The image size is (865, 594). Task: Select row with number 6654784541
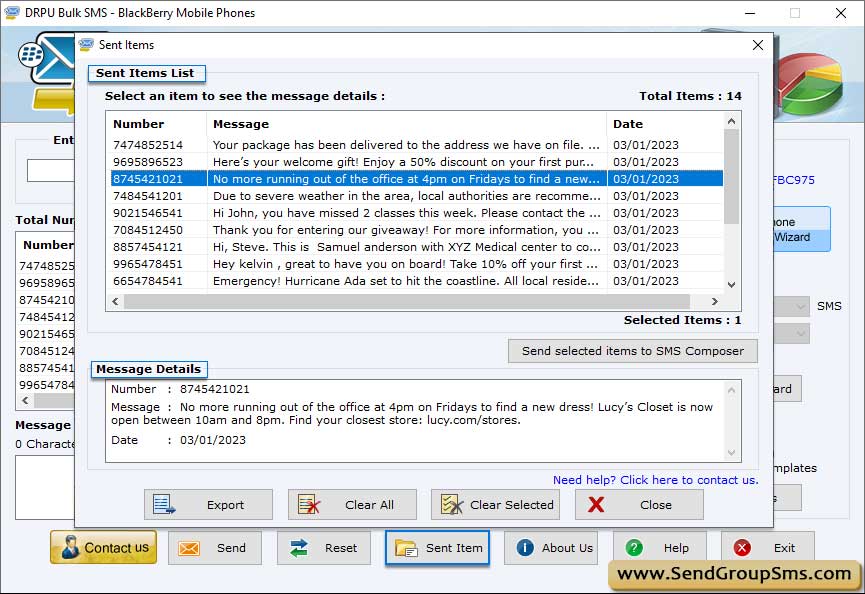415,281
